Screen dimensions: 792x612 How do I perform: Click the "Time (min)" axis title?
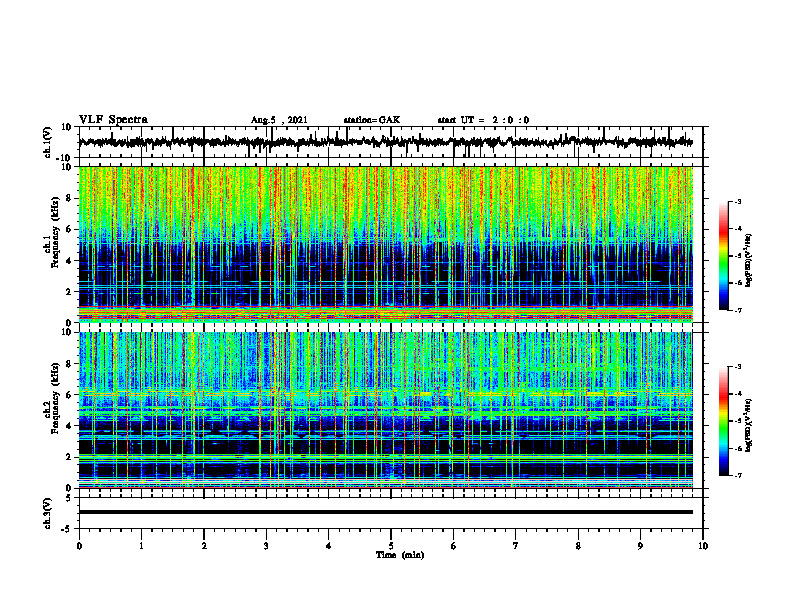[x=400, y=555]
